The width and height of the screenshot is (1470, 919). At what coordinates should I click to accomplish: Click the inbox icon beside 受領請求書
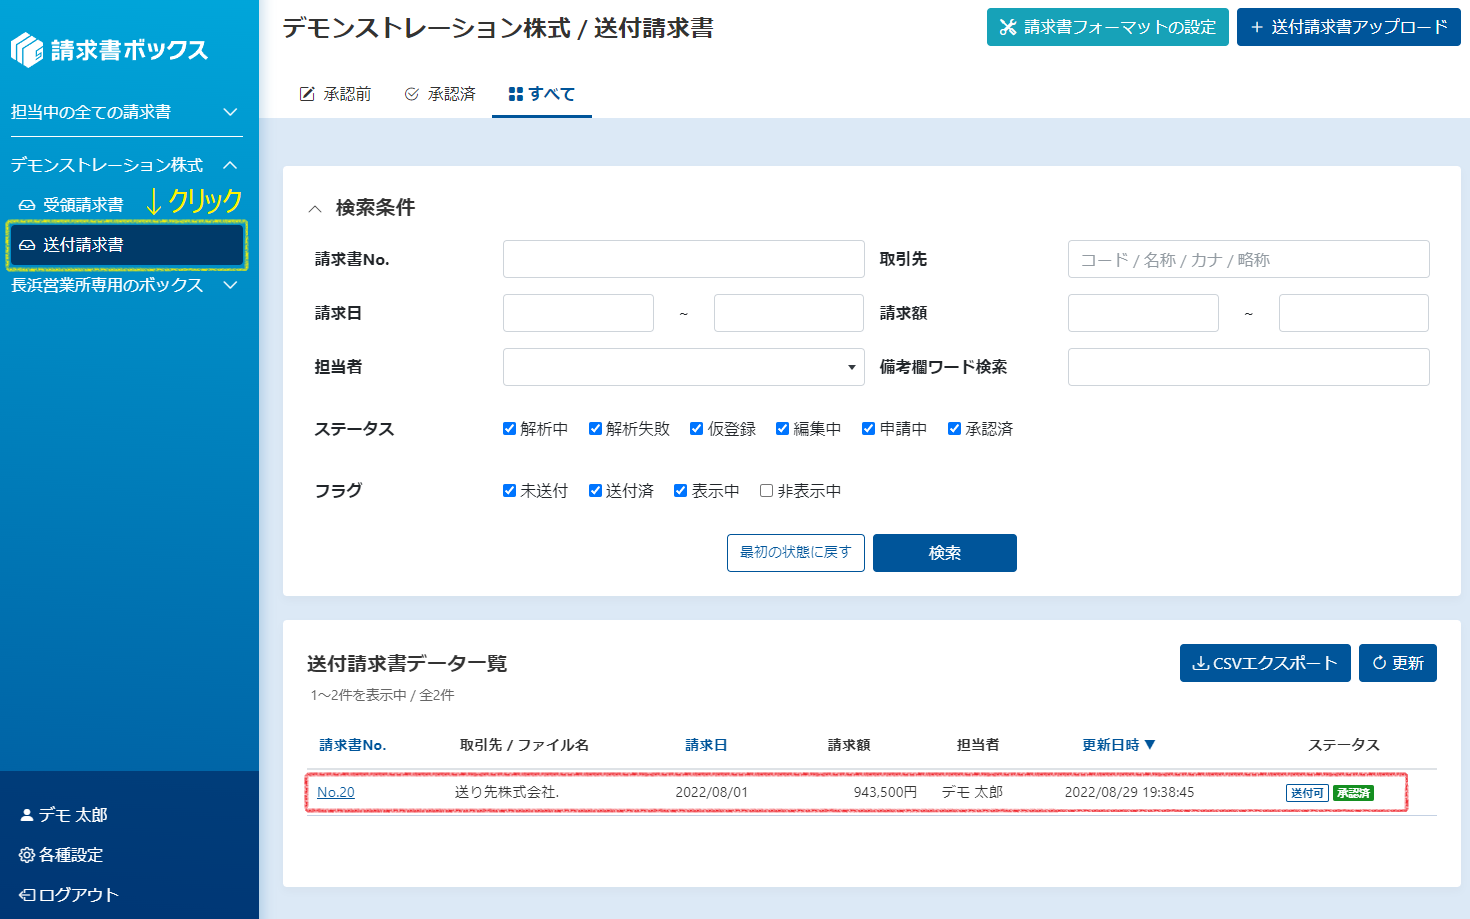coord(27,205)
